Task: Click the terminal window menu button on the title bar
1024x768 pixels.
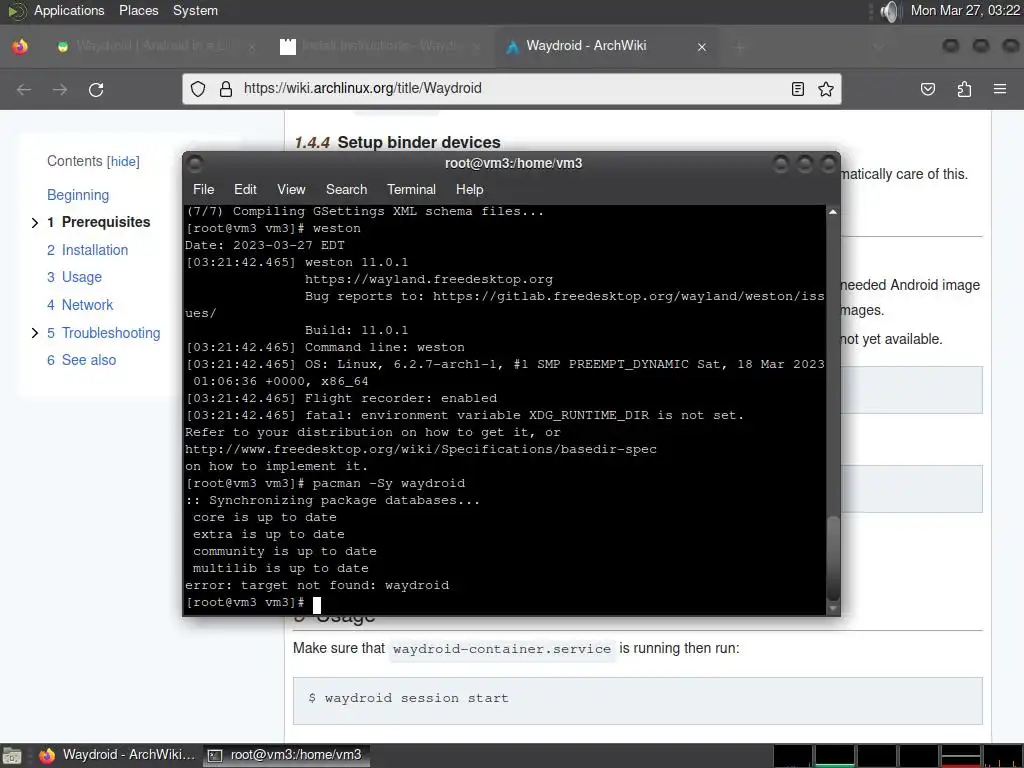Action: (x=195, y=163)
